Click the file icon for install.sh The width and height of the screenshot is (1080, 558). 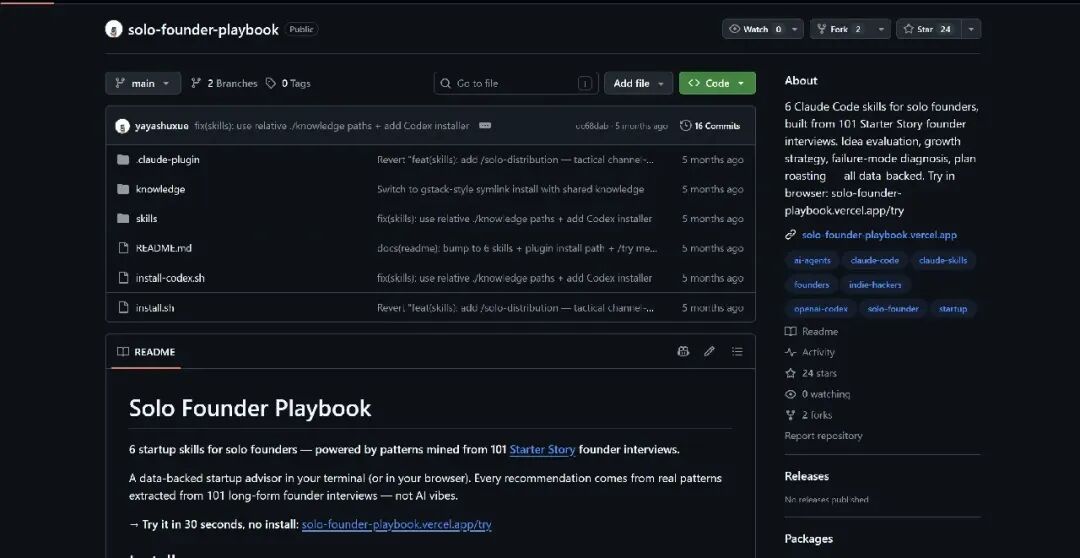tap(123, 308)
